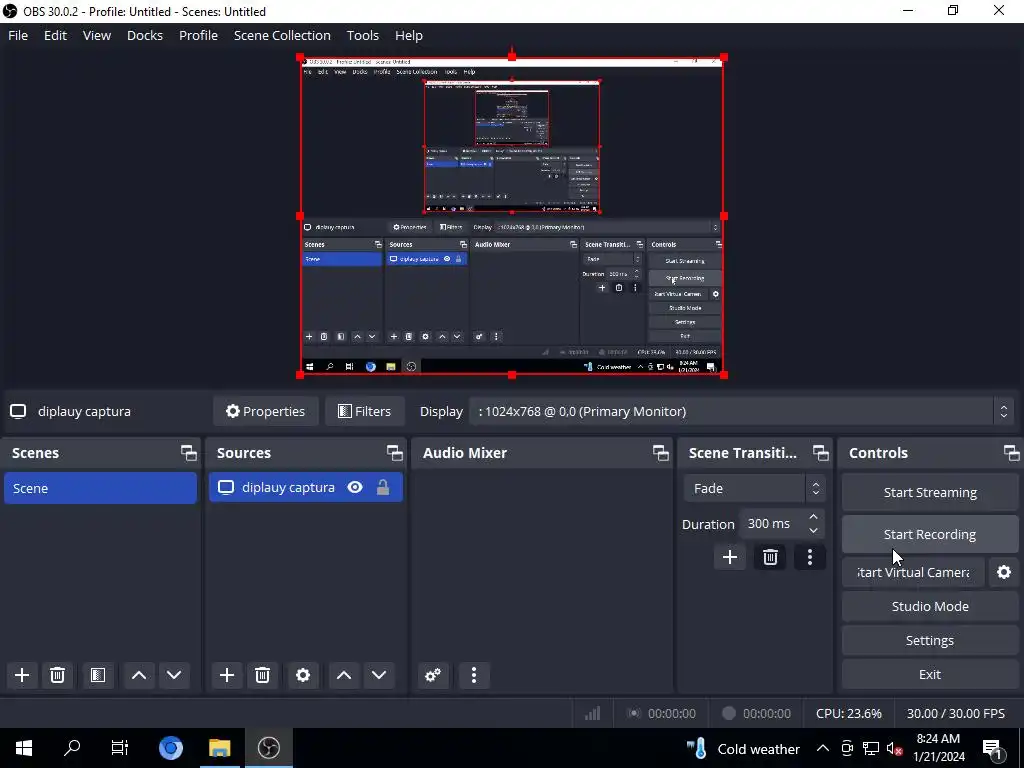Viewport: 1024px width, 768px height.
Task: Remove selected scene with trash icon
Action: click(57, 675)
